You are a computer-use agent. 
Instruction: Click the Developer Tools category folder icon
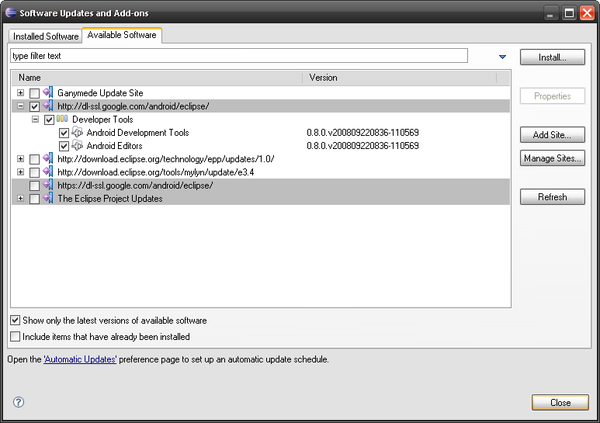62,119
